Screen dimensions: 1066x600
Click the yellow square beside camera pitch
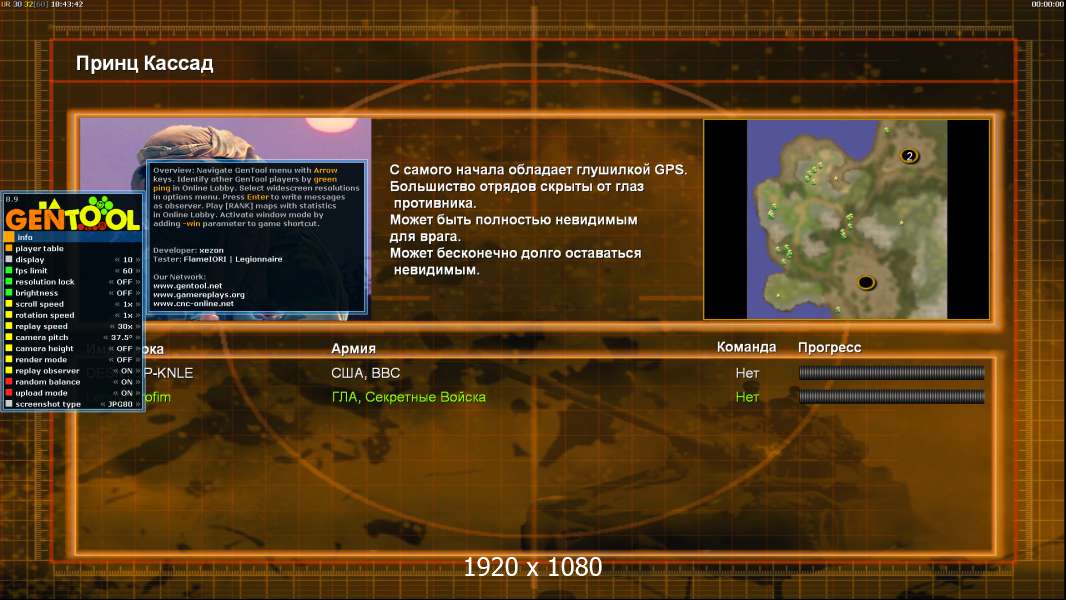click(x=9, y=337)
